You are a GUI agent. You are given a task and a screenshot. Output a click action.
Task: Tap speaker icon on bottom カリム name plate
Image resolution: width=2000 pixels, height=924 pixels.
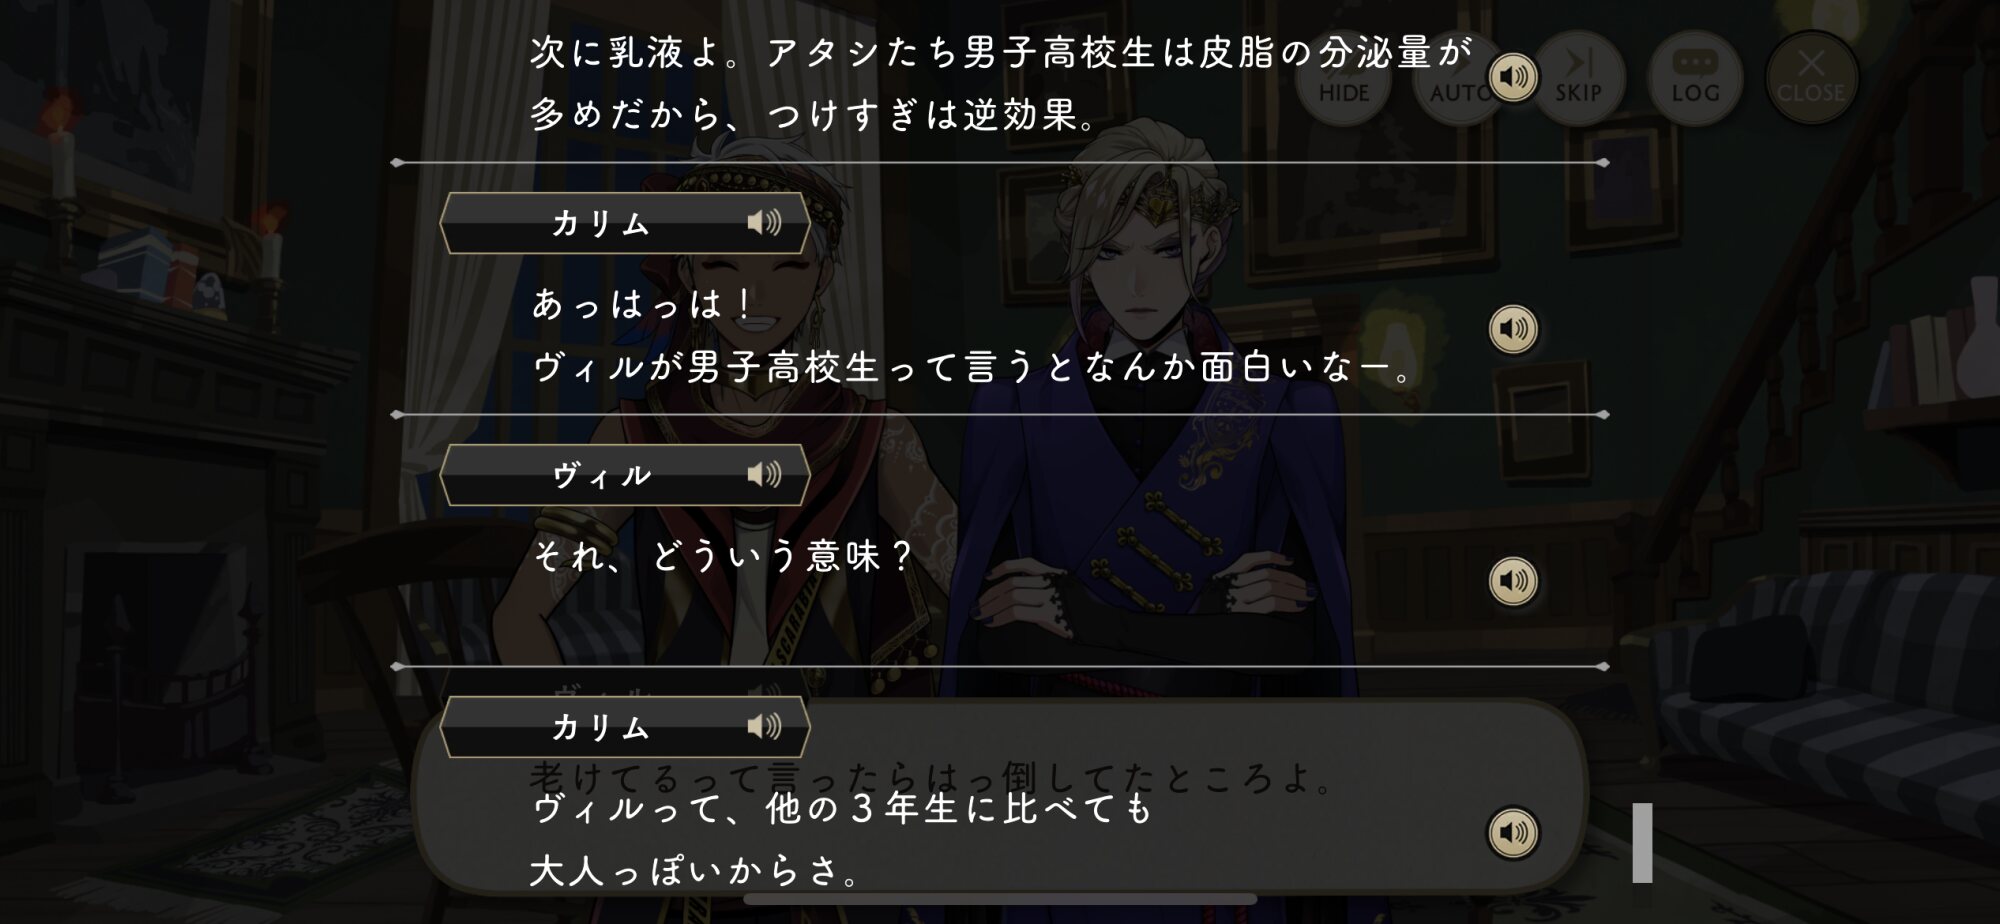coord(765,726)
